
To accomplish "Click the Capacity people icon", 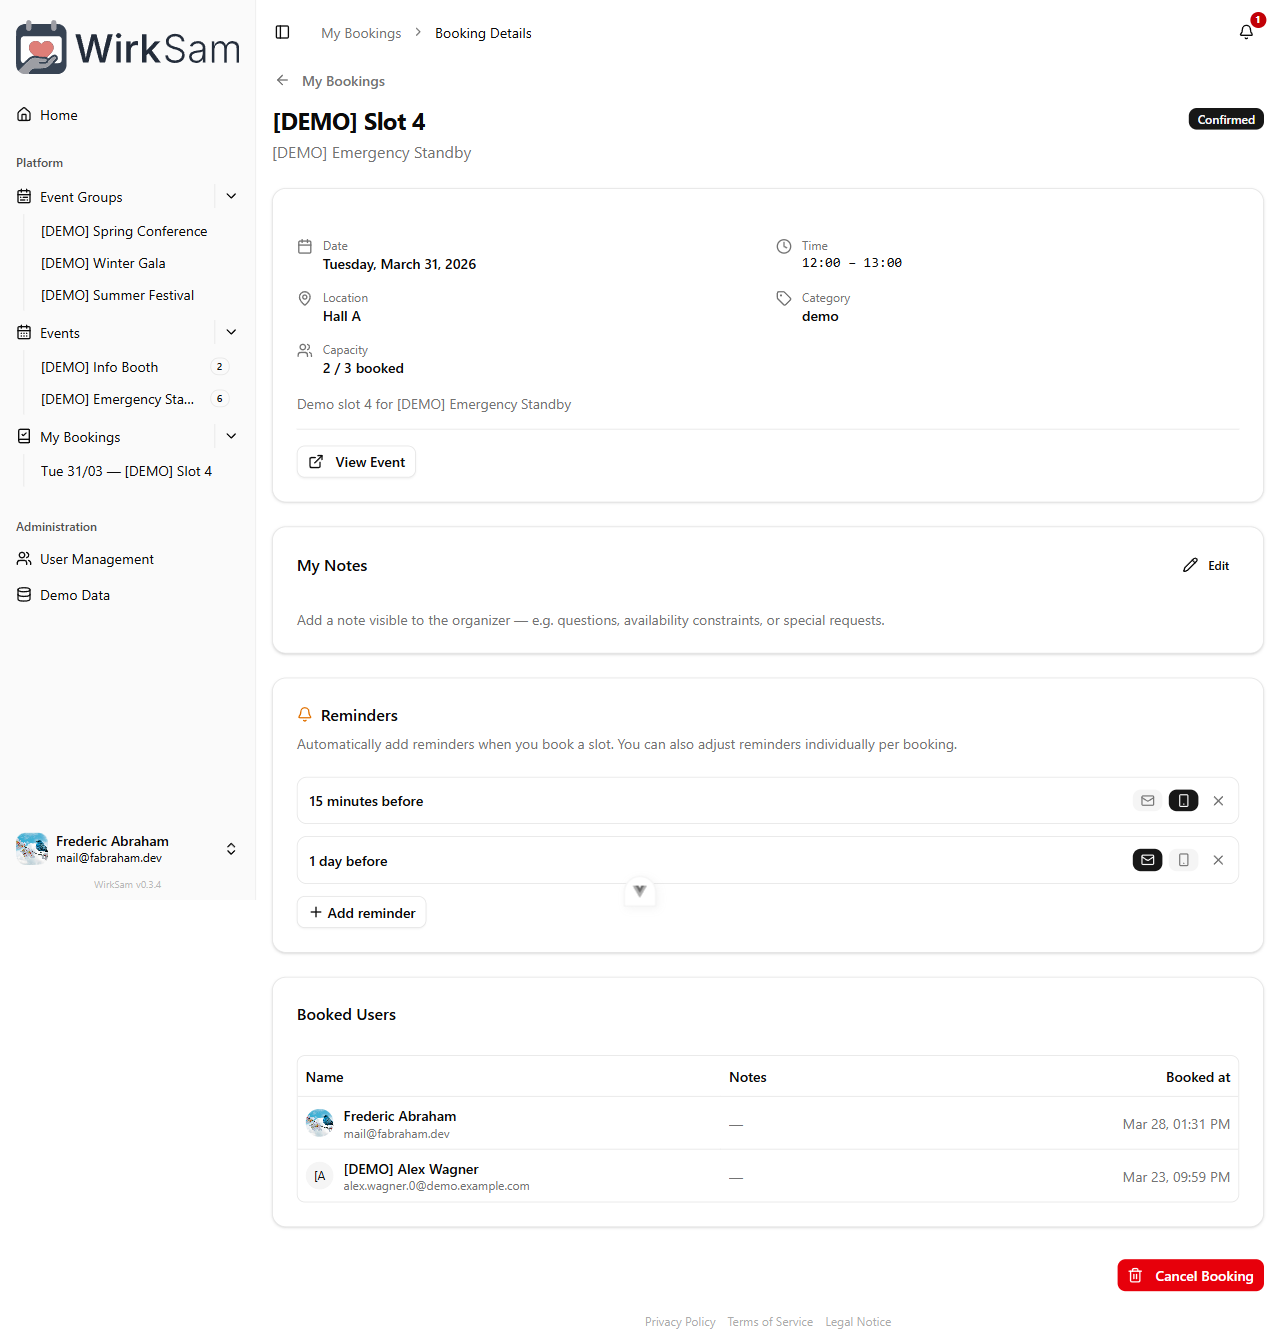I will point(305,350).
